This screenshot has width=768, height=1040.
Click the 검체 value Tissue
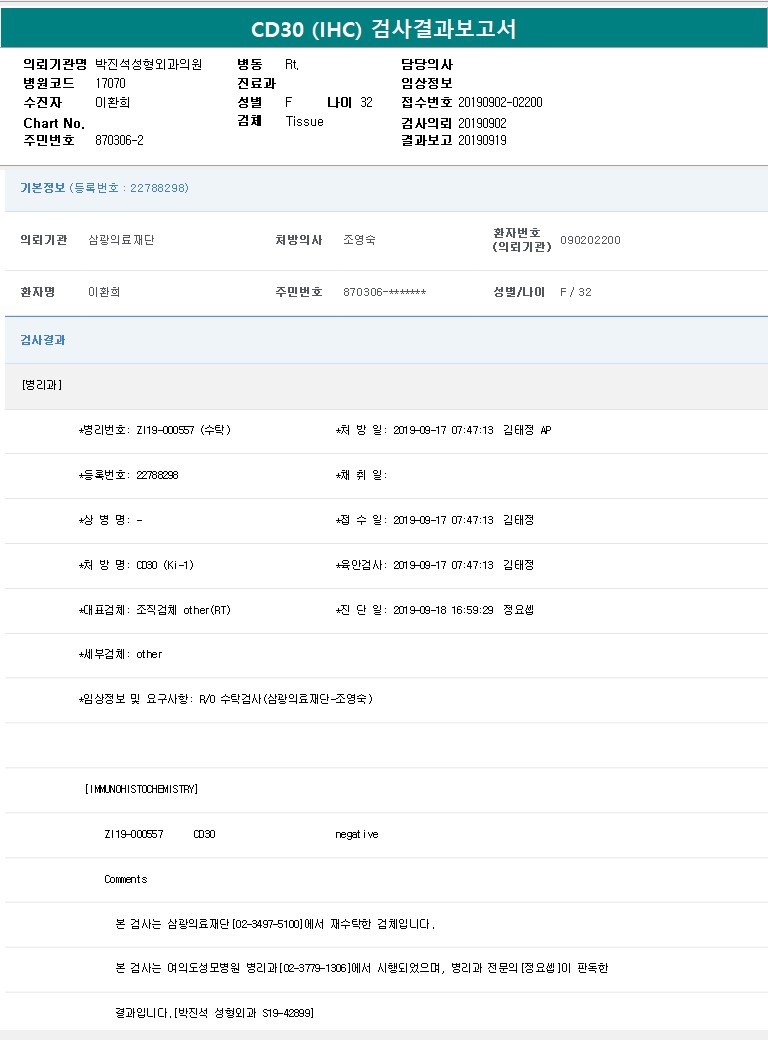tap(304, 122)
